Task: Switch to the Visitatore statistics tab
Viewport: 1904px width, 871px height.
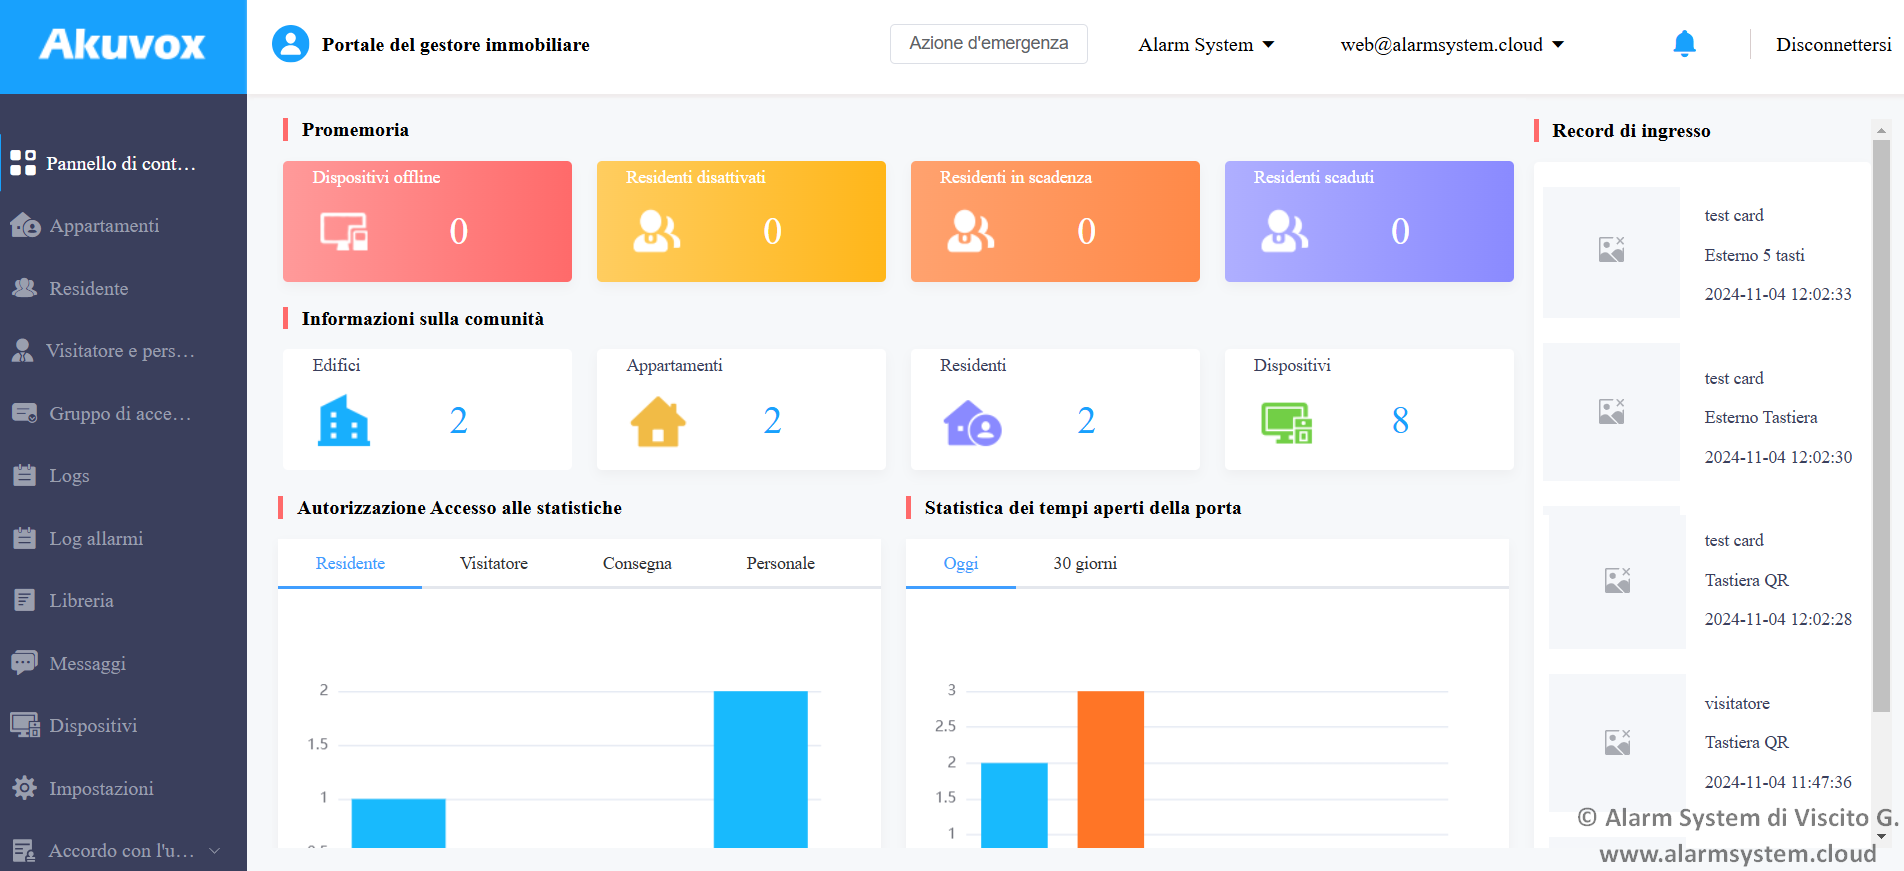Action: point(494,563)
